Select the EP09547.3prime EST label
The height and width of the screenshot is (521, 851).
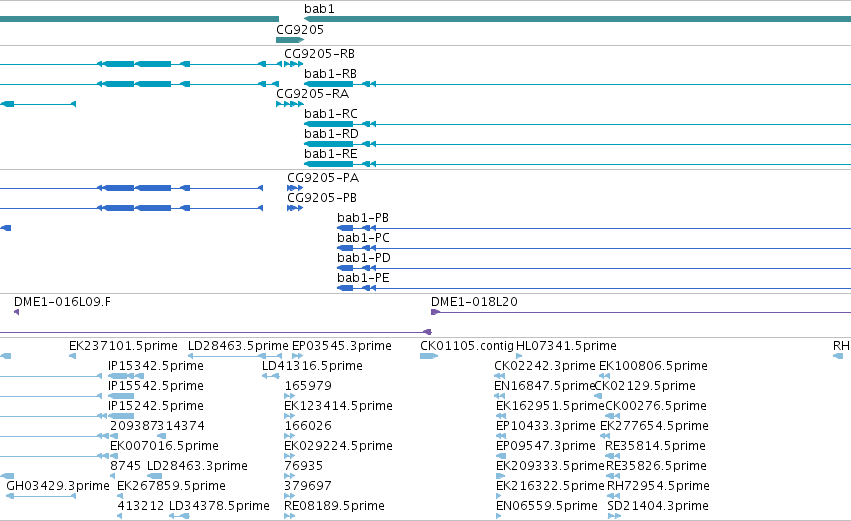coord(545,447)
